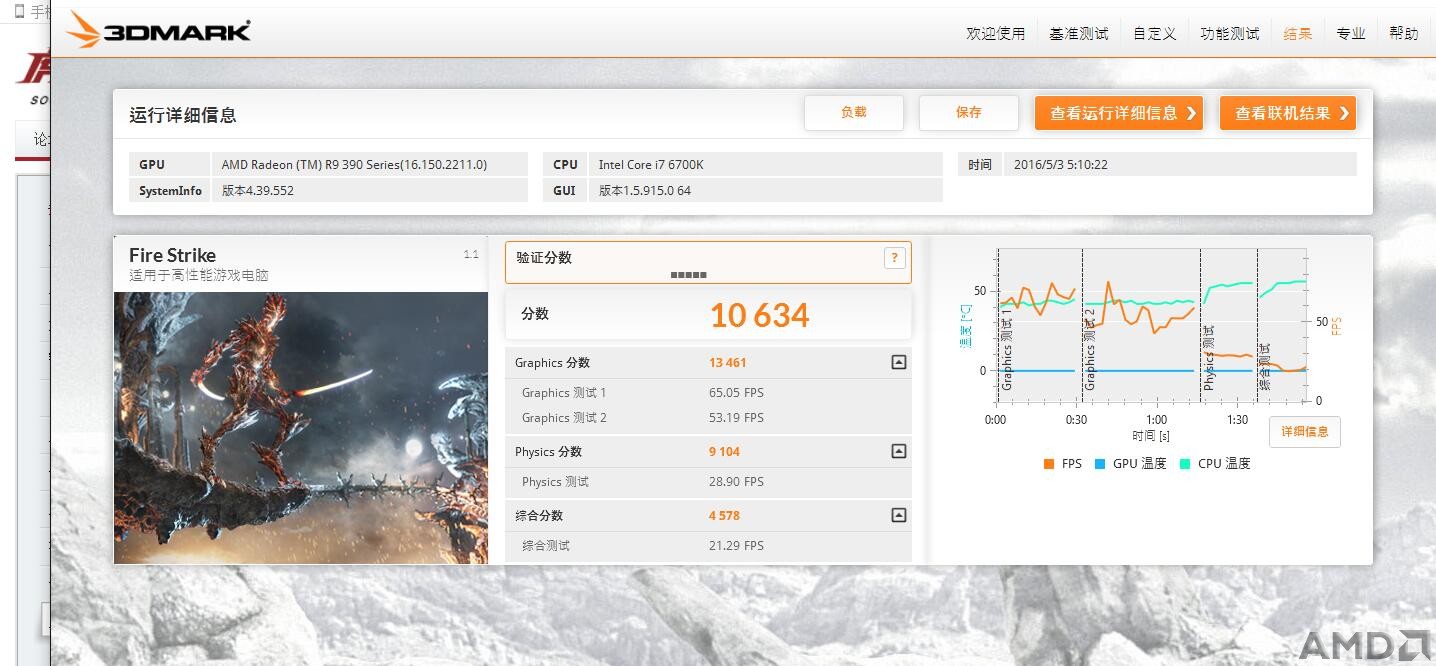Screen dimensions: 1436x666
Task: Click 适用于高性能游戏电脑 subtitle
Action: [x=199, y=275]
